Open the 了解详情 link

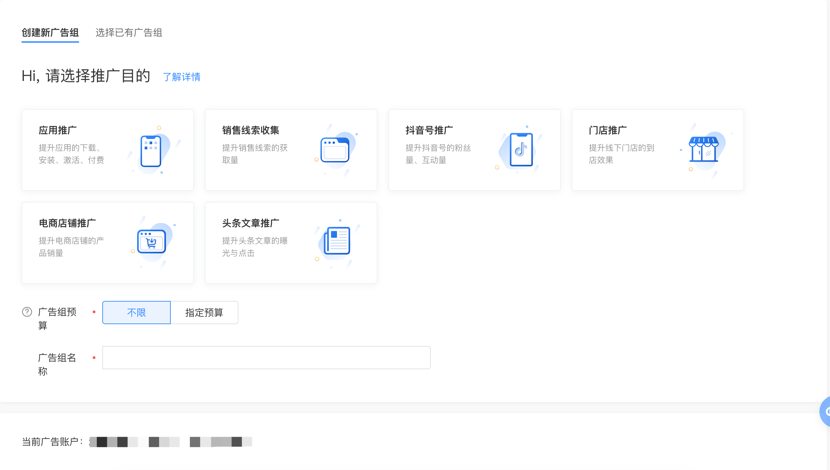tap(182, 77)
